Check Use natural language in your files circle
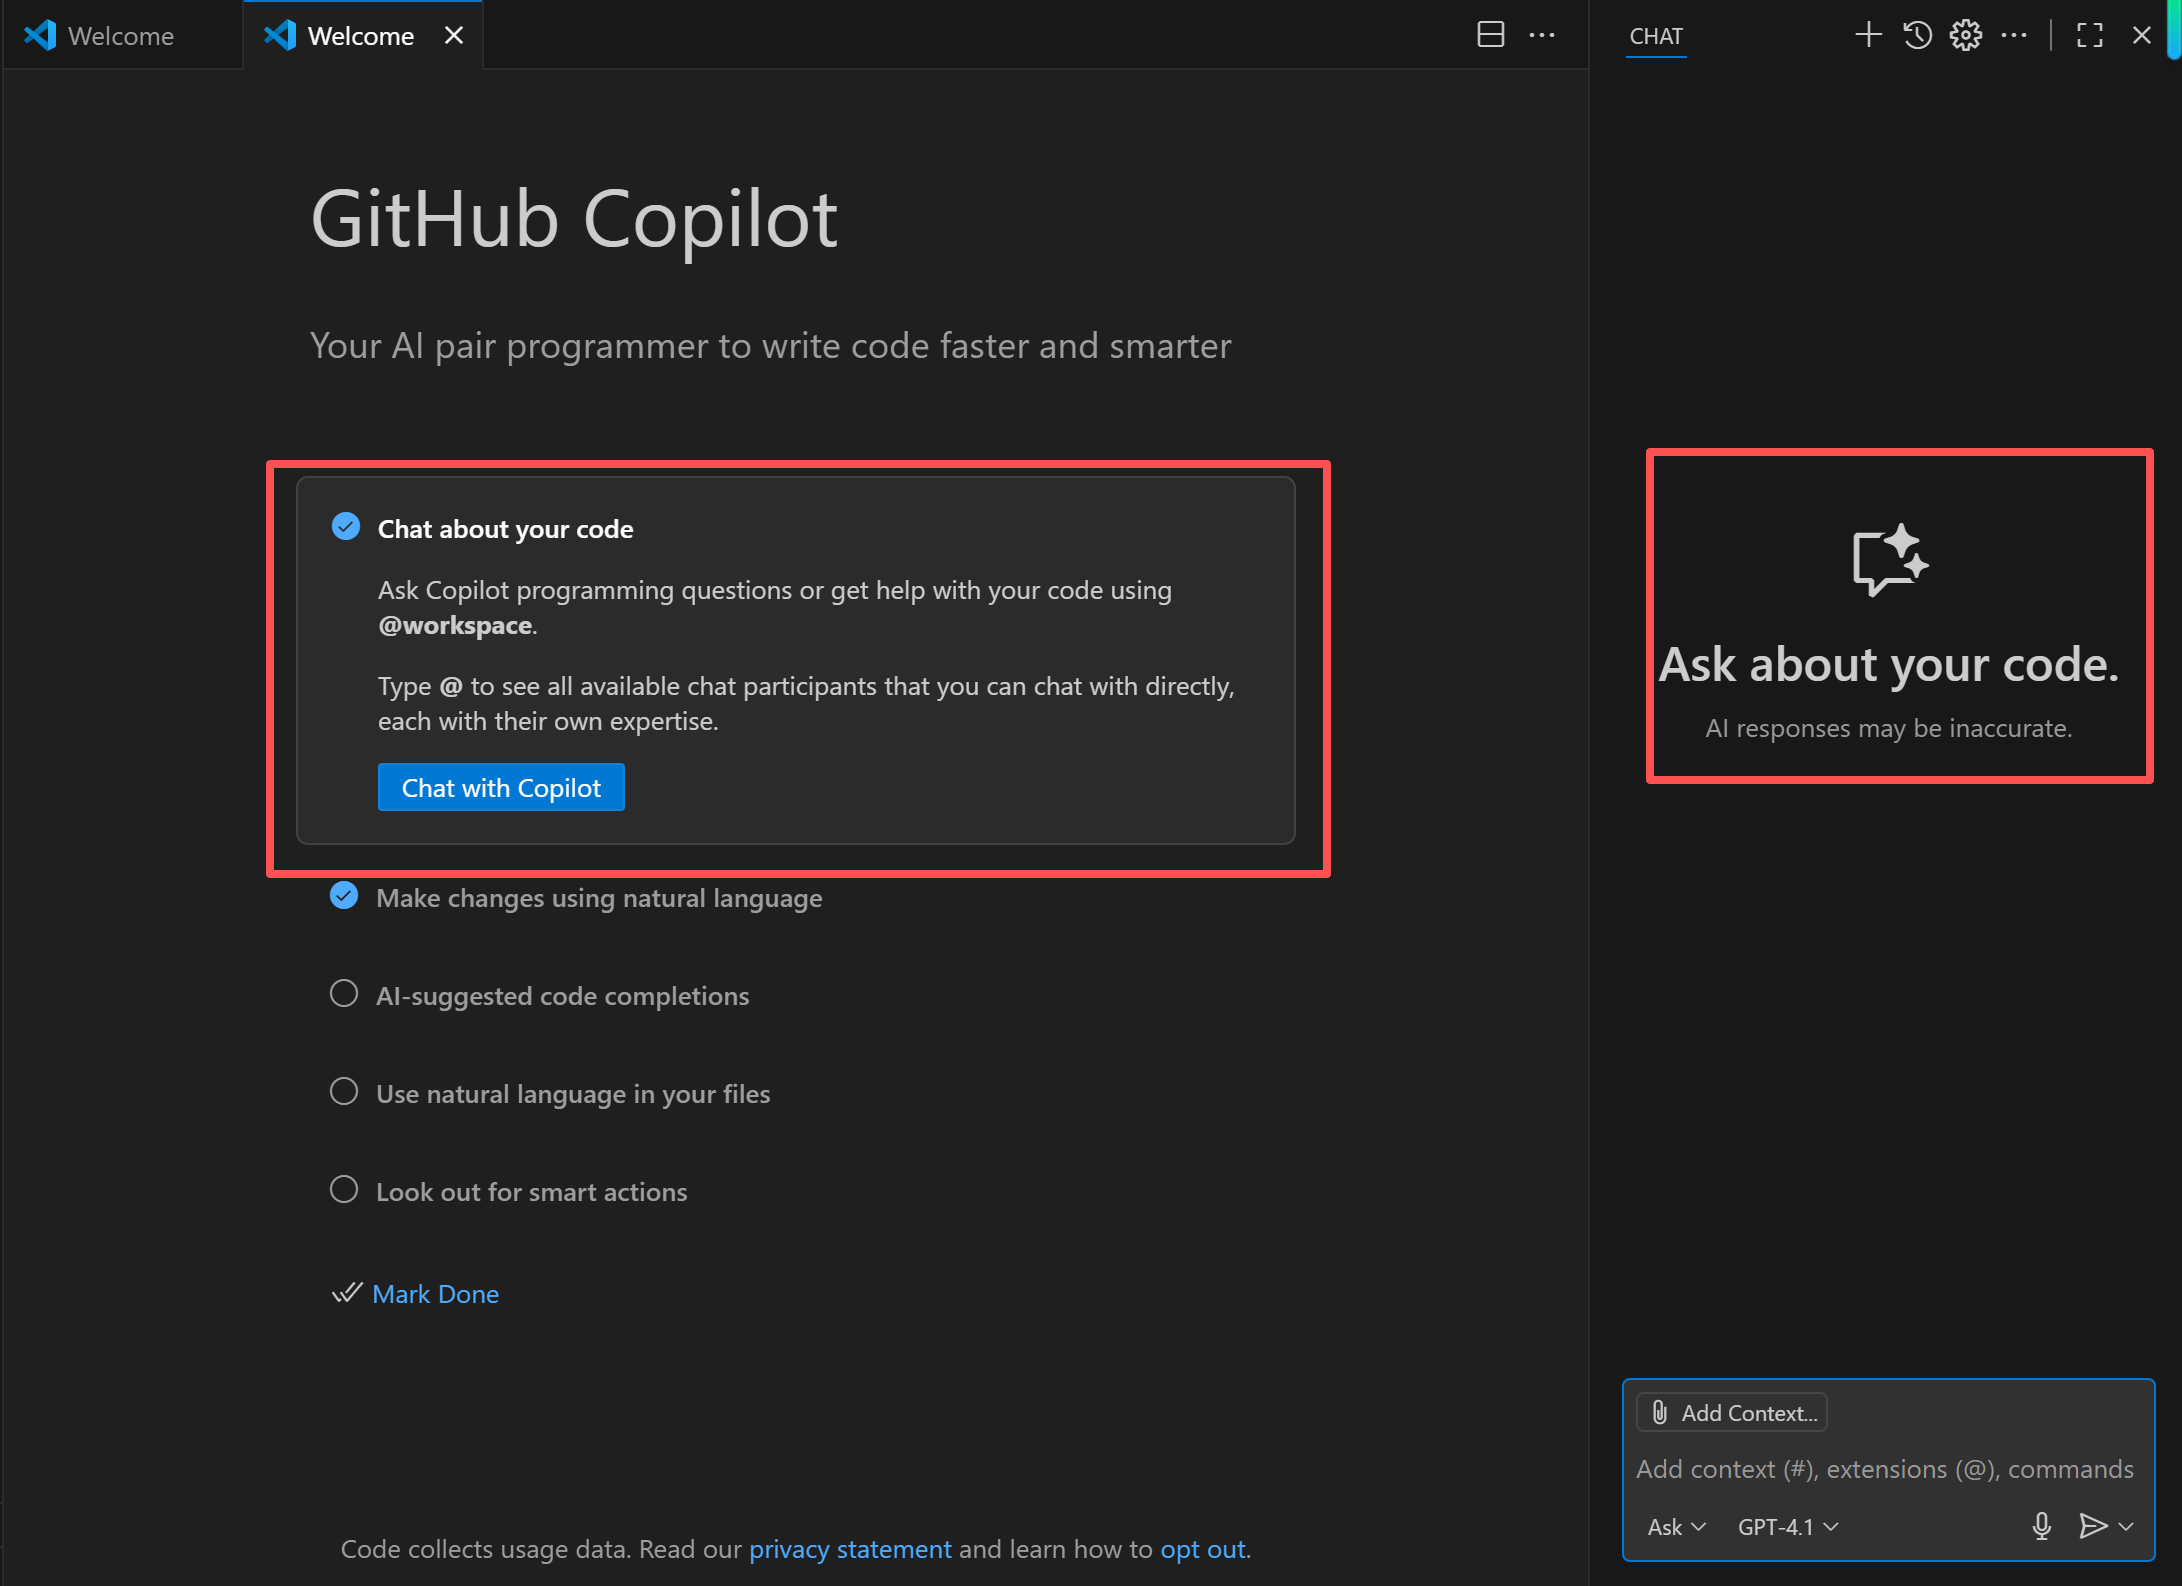2182x1586 pixels. 344,1092
